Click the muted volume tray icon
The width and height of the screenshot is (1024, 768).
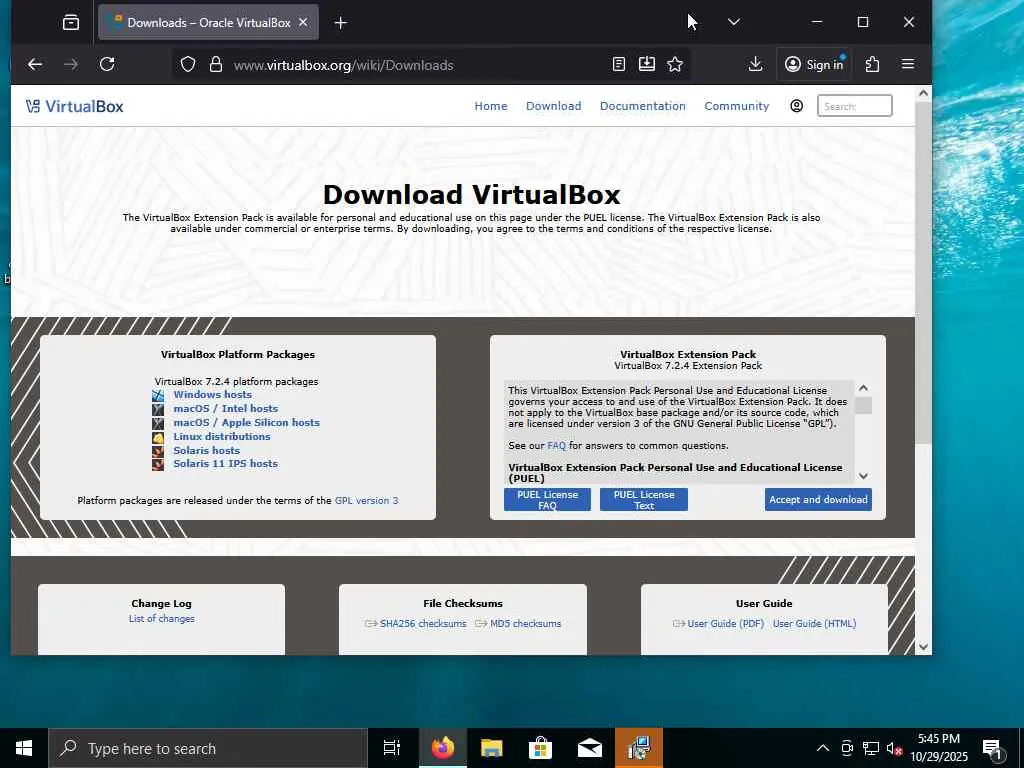[894, 748]
